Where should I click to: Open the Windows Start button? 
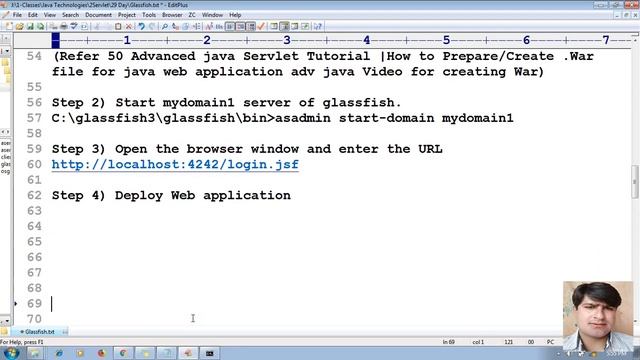[x=11, y=353]
